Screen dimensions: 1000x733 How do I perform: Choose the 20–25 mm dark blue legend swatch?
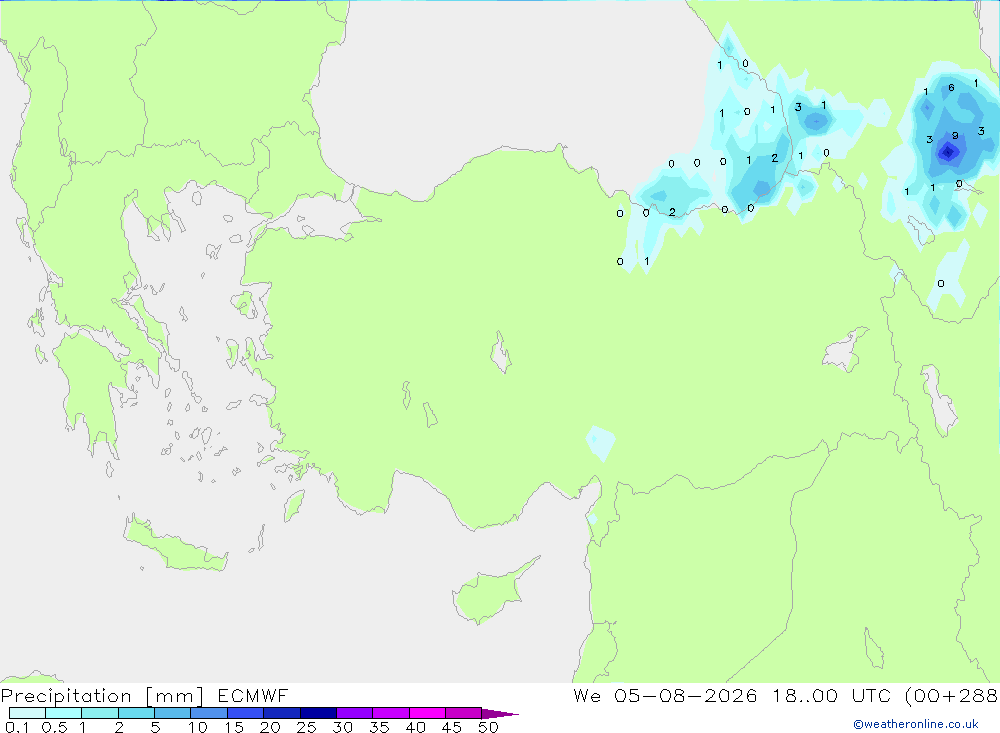pos(282,713)
